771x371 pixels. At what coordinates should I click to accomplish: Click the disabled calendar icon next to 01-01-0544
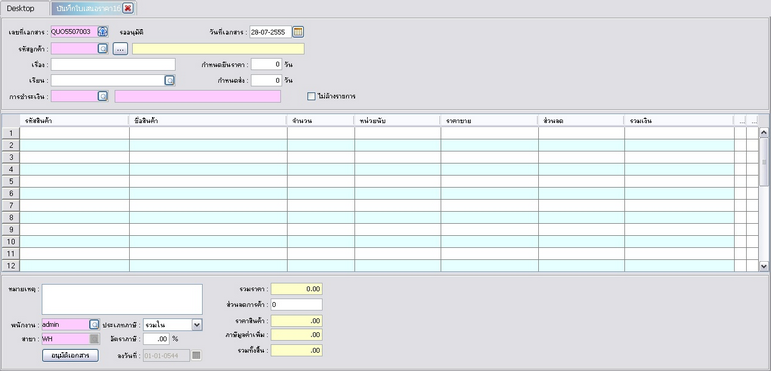(196, 355)
